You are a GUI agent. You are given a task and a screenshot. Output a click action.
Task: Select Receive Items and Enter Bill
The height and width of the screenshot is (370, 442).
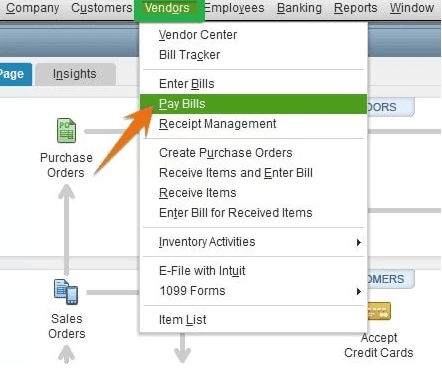[x=253, y=173]
